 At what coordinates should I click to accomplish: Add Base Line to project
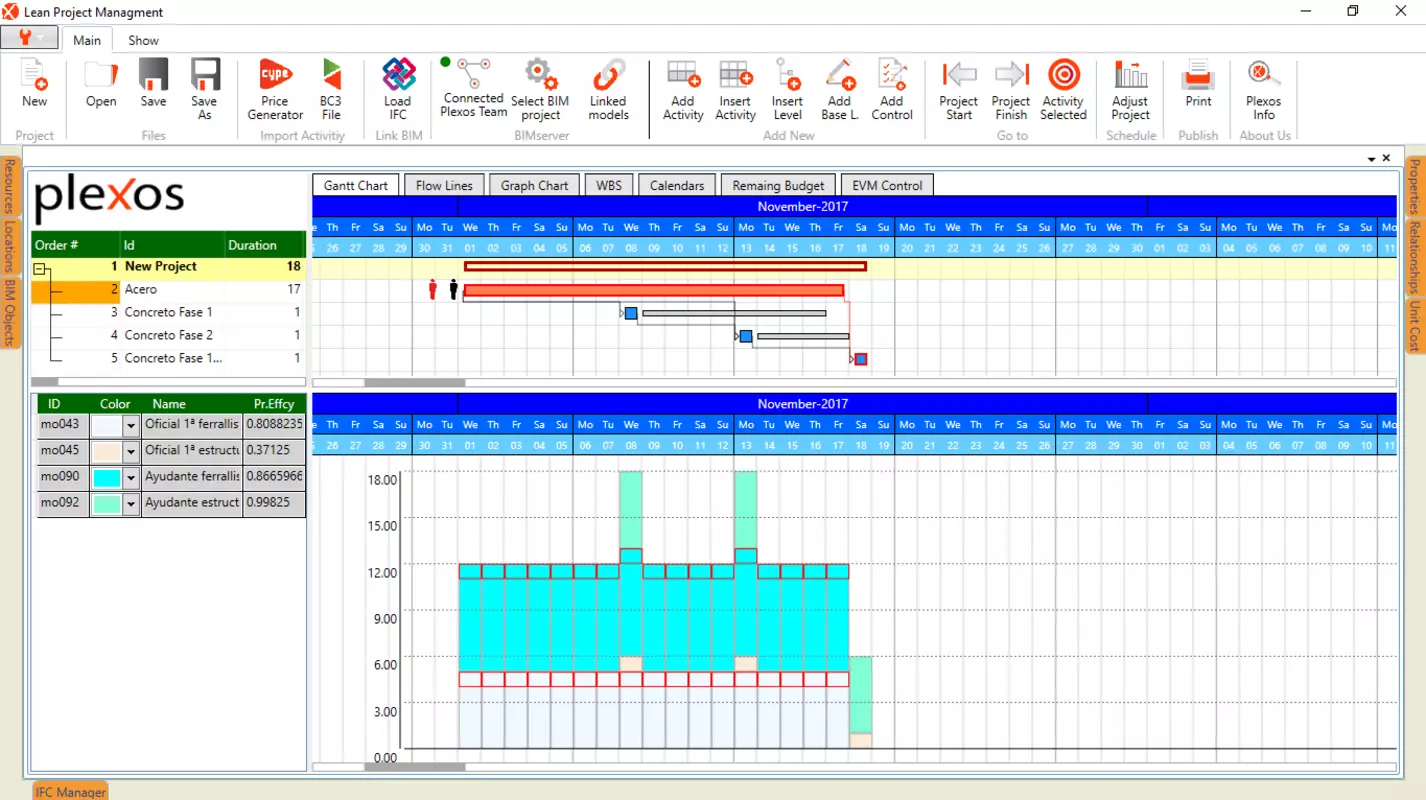pos(840,90)
